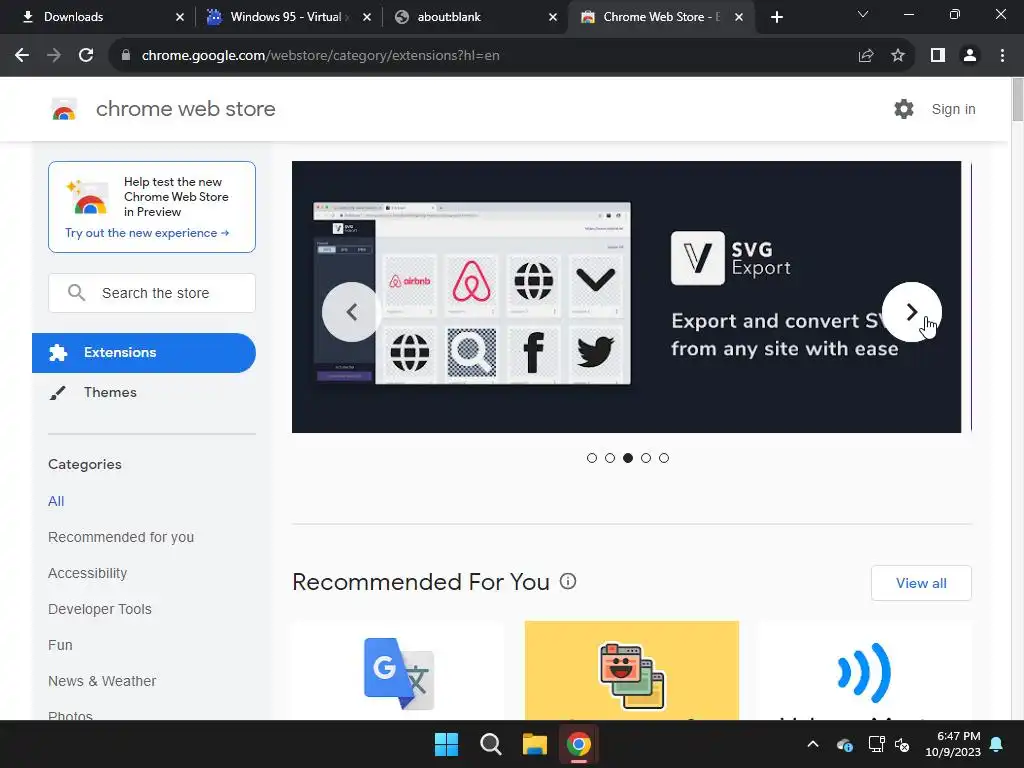Click the muted volume tray icon

(902, 744)
